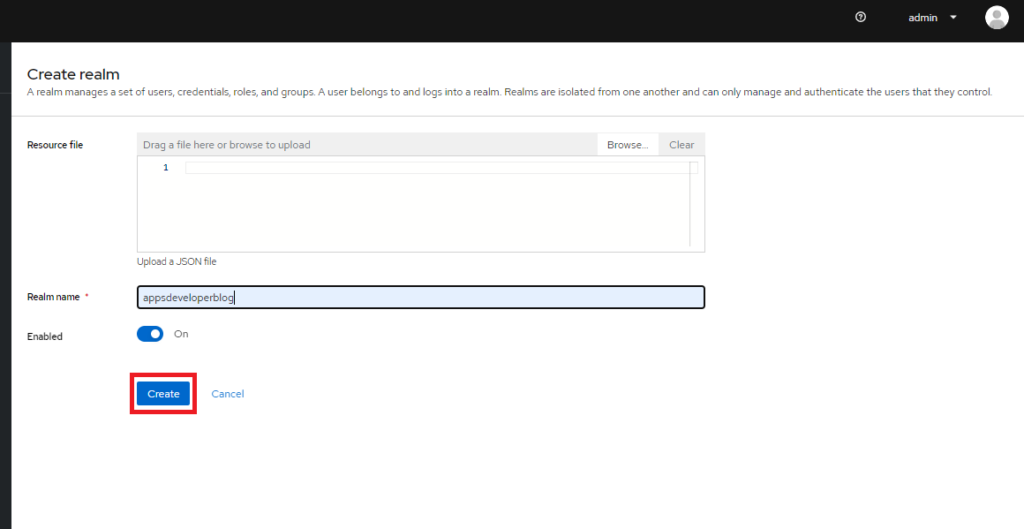The image size is (1024, 529).
Task: Click the JSON editor vertical scrollbar
Action: [692, 205]
